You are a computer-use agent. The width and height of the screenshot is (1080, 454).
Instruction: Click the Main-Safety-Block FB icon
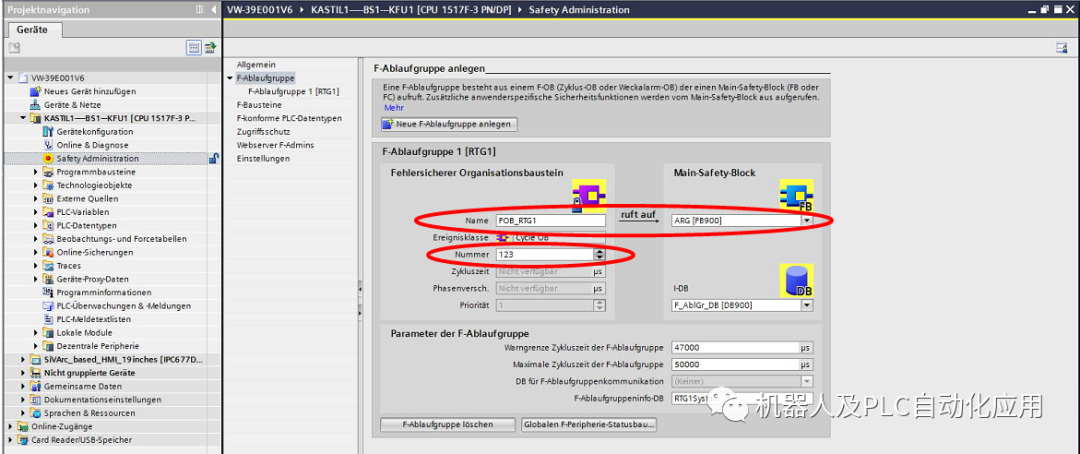(x=796, y=196)
